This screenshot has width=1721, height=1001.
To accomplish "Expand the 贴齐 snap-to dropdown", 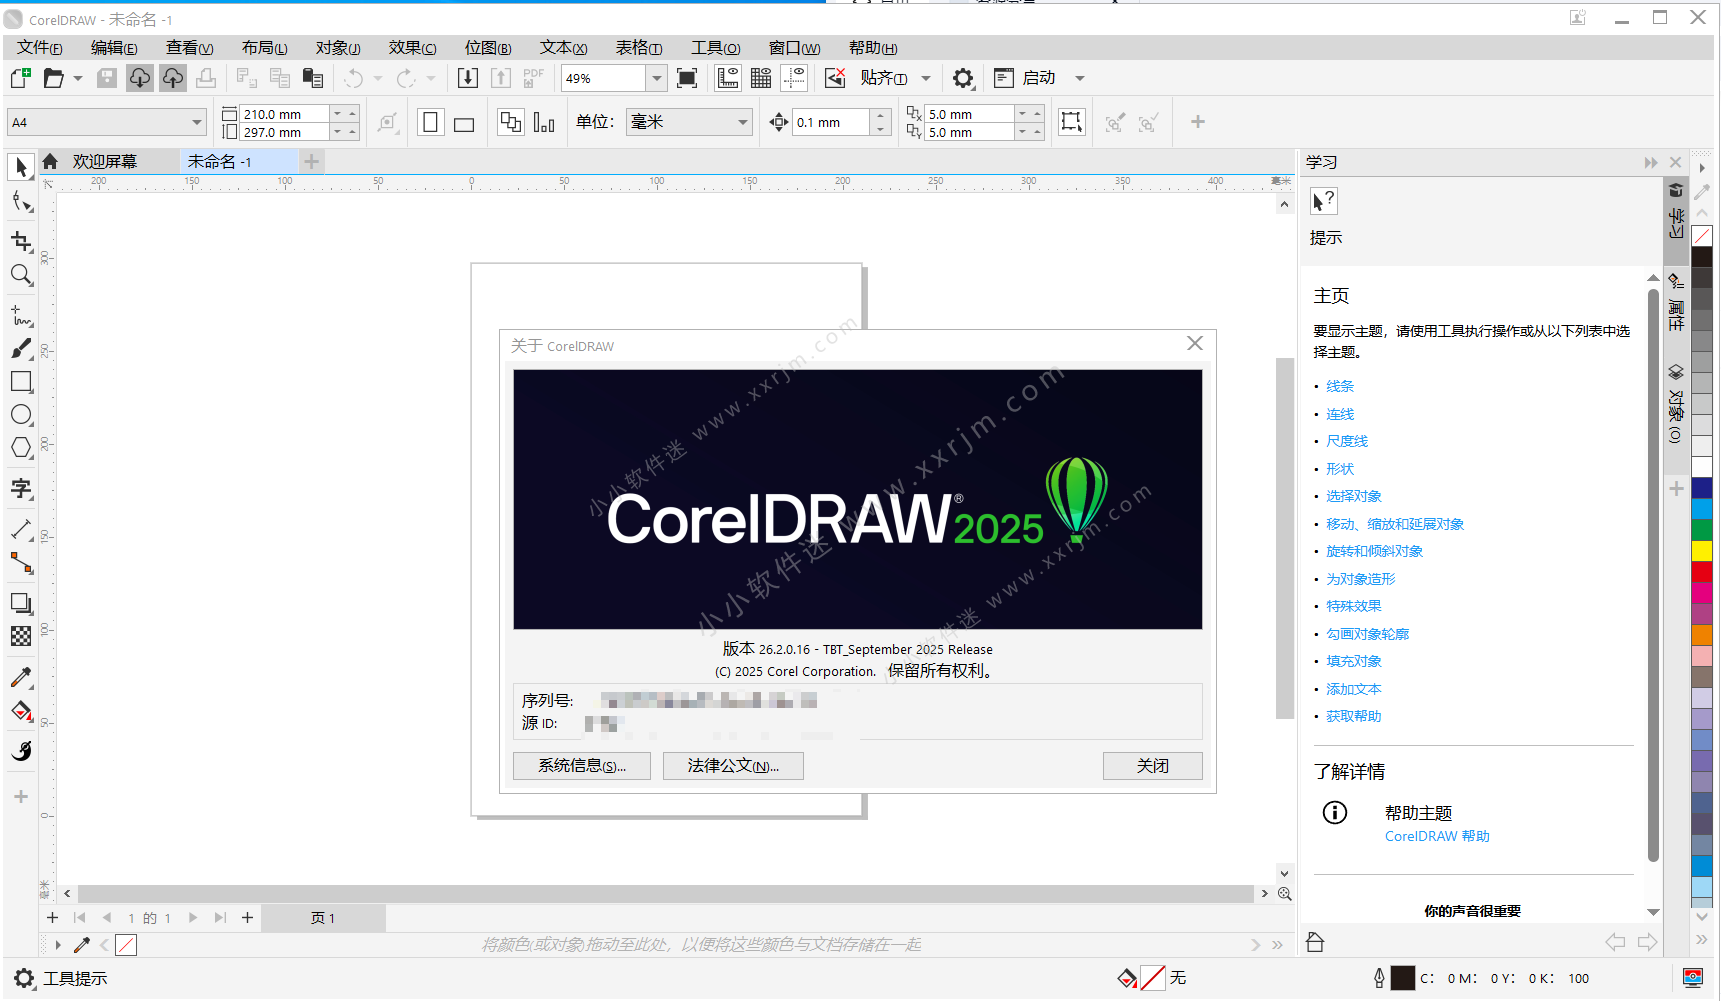I will (x=926, y=78).
